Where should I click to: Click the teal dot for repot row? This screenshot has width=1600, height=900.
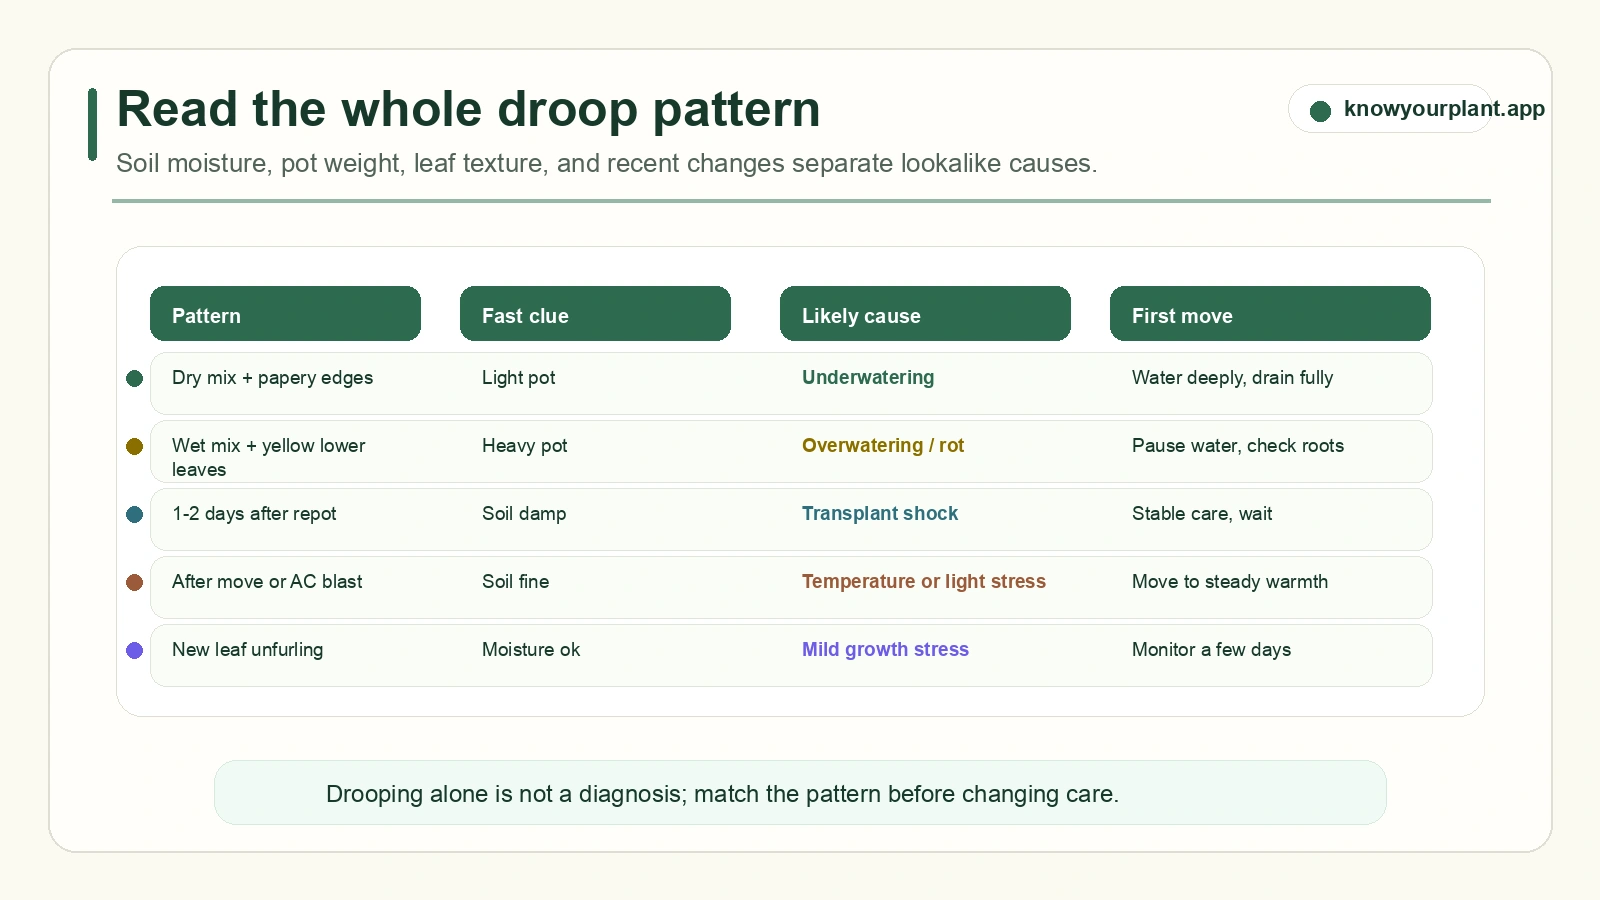pos(134,515)
